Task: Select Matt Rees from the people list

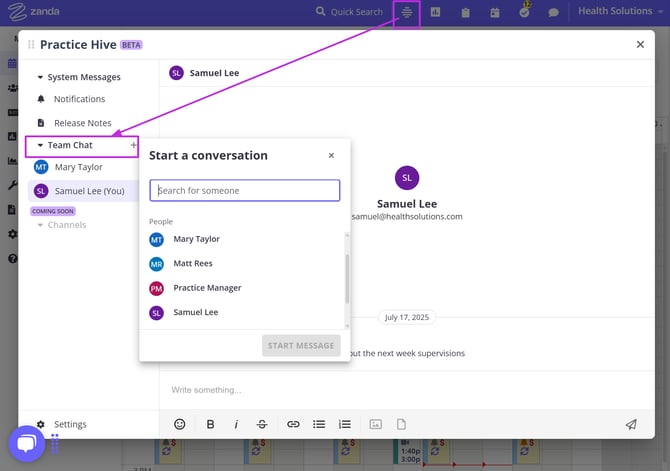Action: point(193,264)
